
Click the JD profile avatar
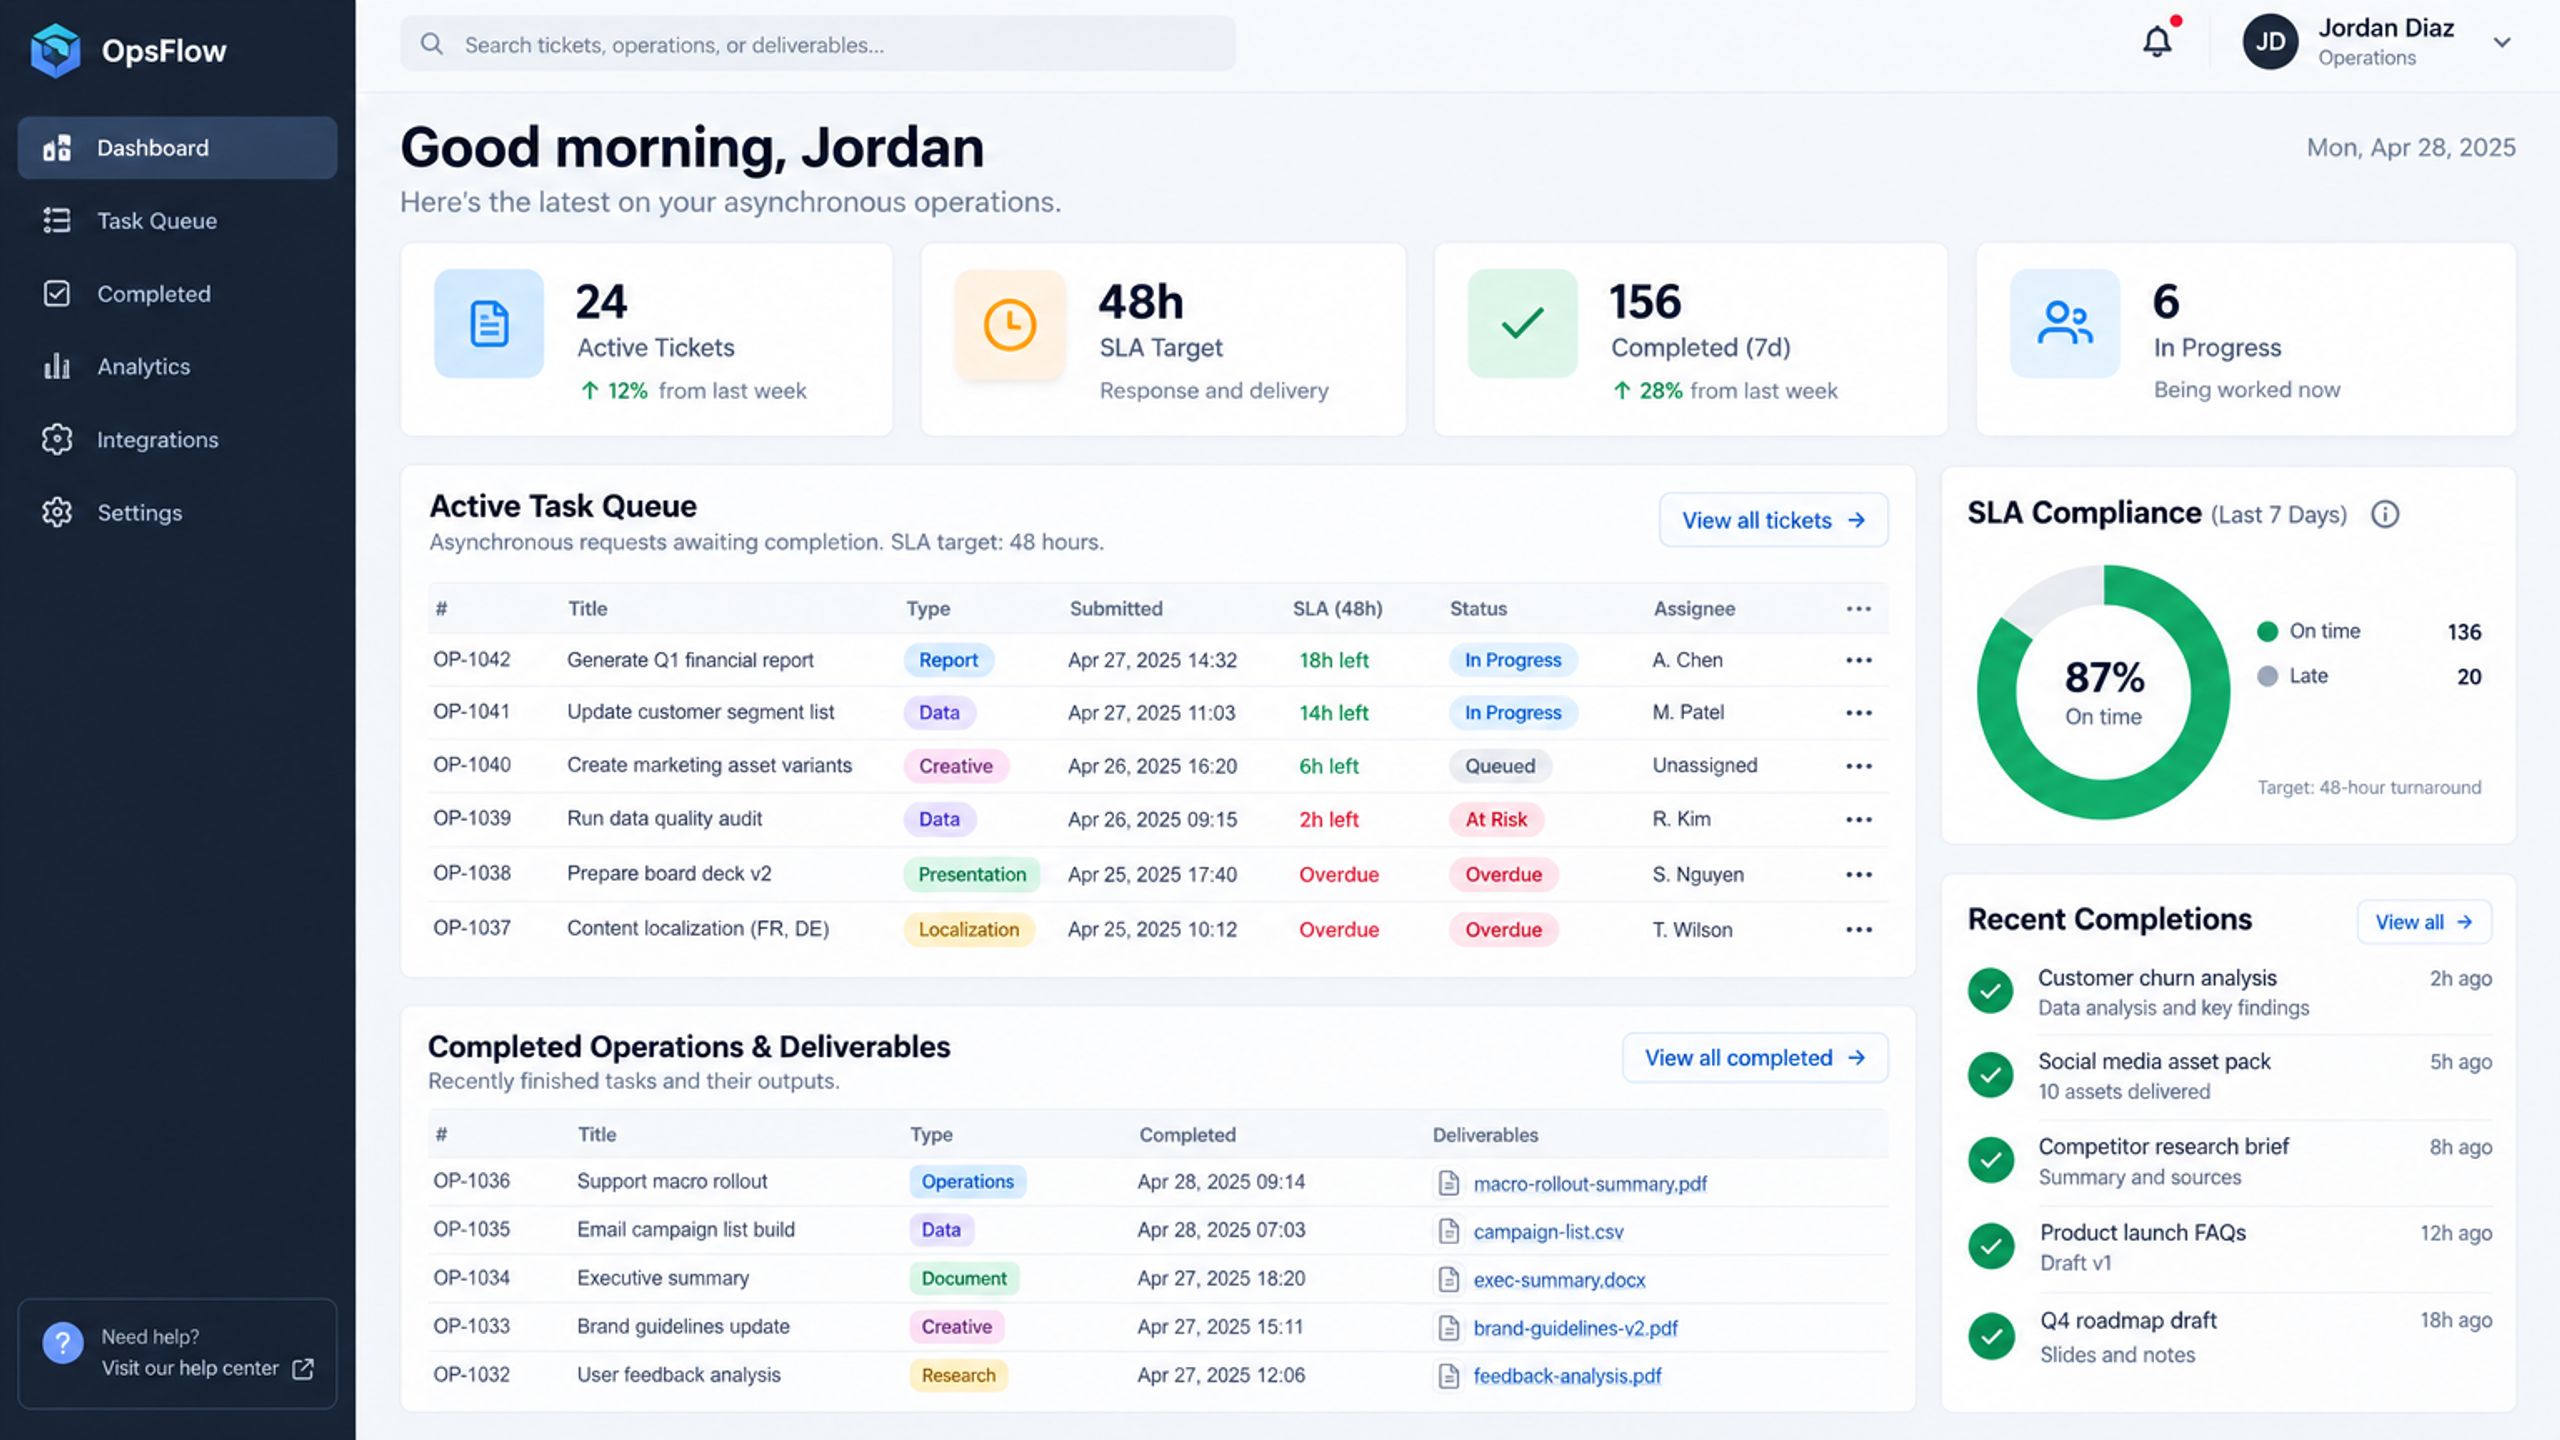tap(2270, 42)
